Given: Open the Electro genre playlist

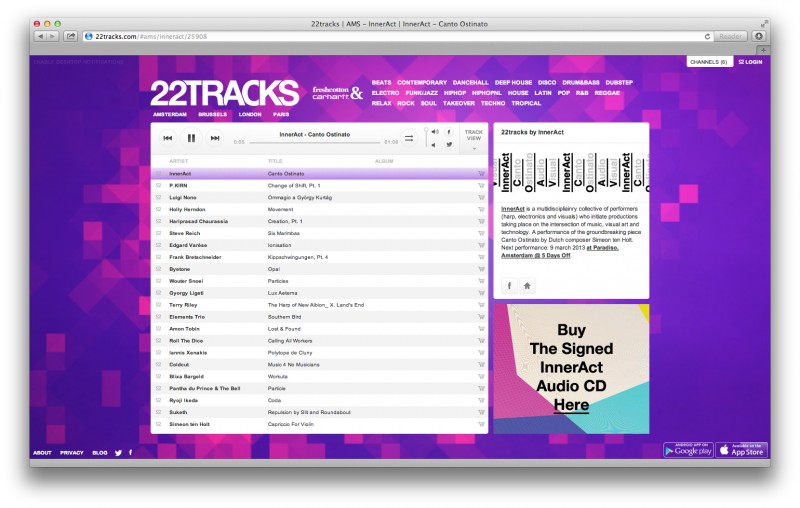Looking at the screenshot, I should coord(385,93).
